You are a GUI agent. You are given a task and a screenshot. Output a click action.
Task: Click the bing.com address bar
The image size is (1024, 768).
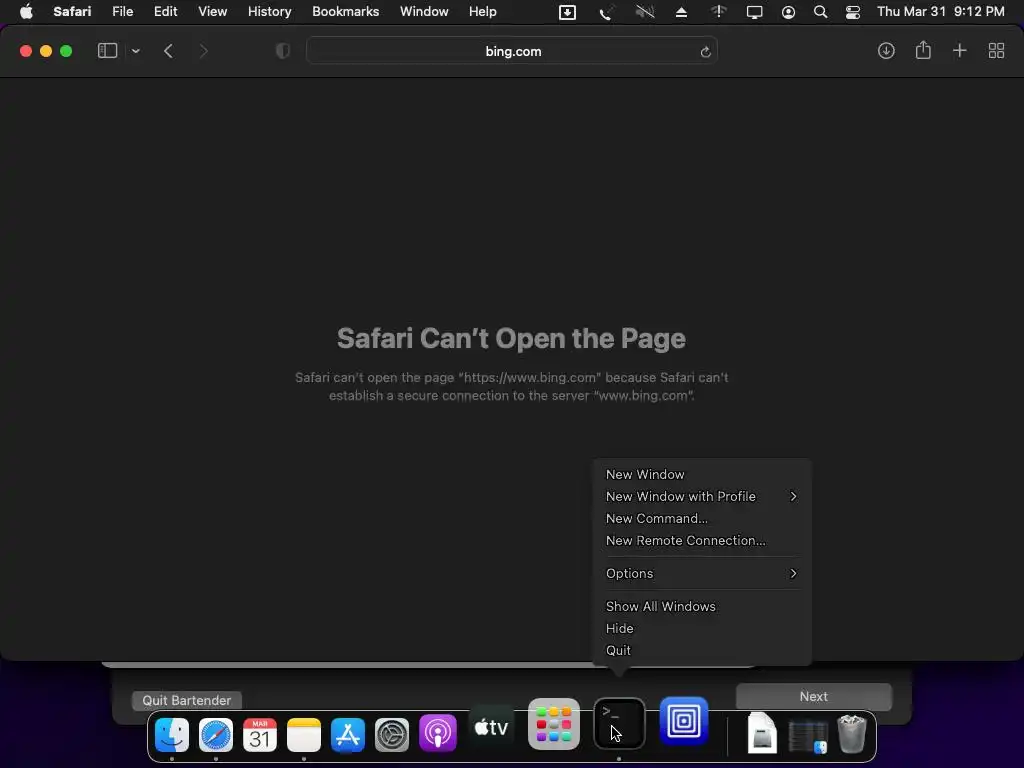(512, 51)
